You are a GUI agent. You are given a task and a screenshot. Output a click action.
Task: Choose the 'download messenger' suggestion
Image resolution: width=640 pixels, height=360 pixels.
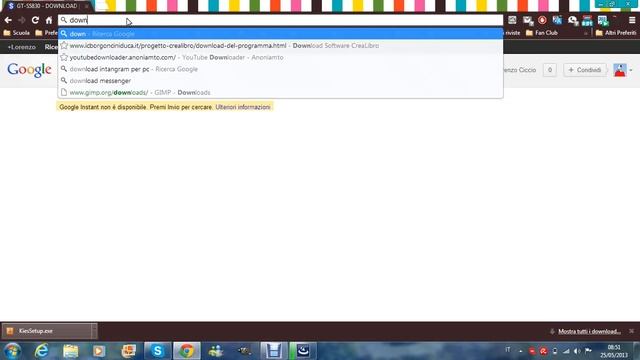[x=280, y=81]
